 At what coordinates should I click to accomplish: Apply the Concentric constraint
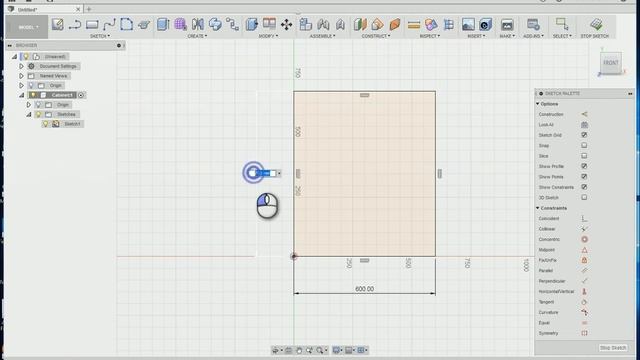point(584,239)
